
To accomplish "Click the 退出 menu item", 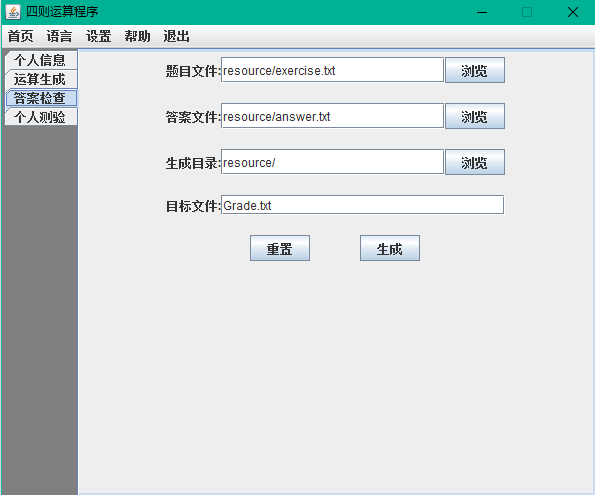I will coord(176,36).
